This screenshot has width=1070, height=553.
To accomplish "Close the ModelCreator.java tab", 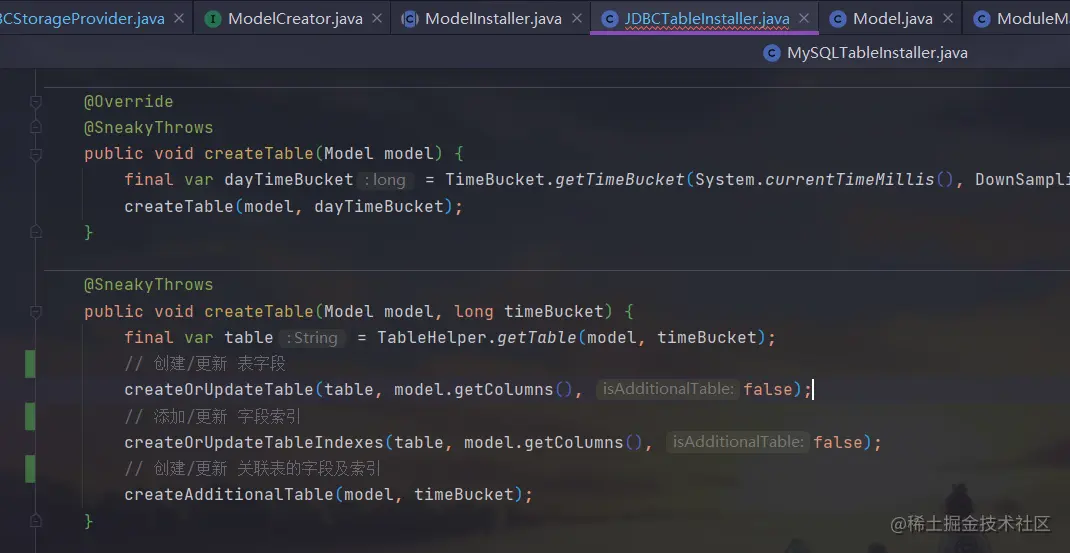I will [377, 18].
